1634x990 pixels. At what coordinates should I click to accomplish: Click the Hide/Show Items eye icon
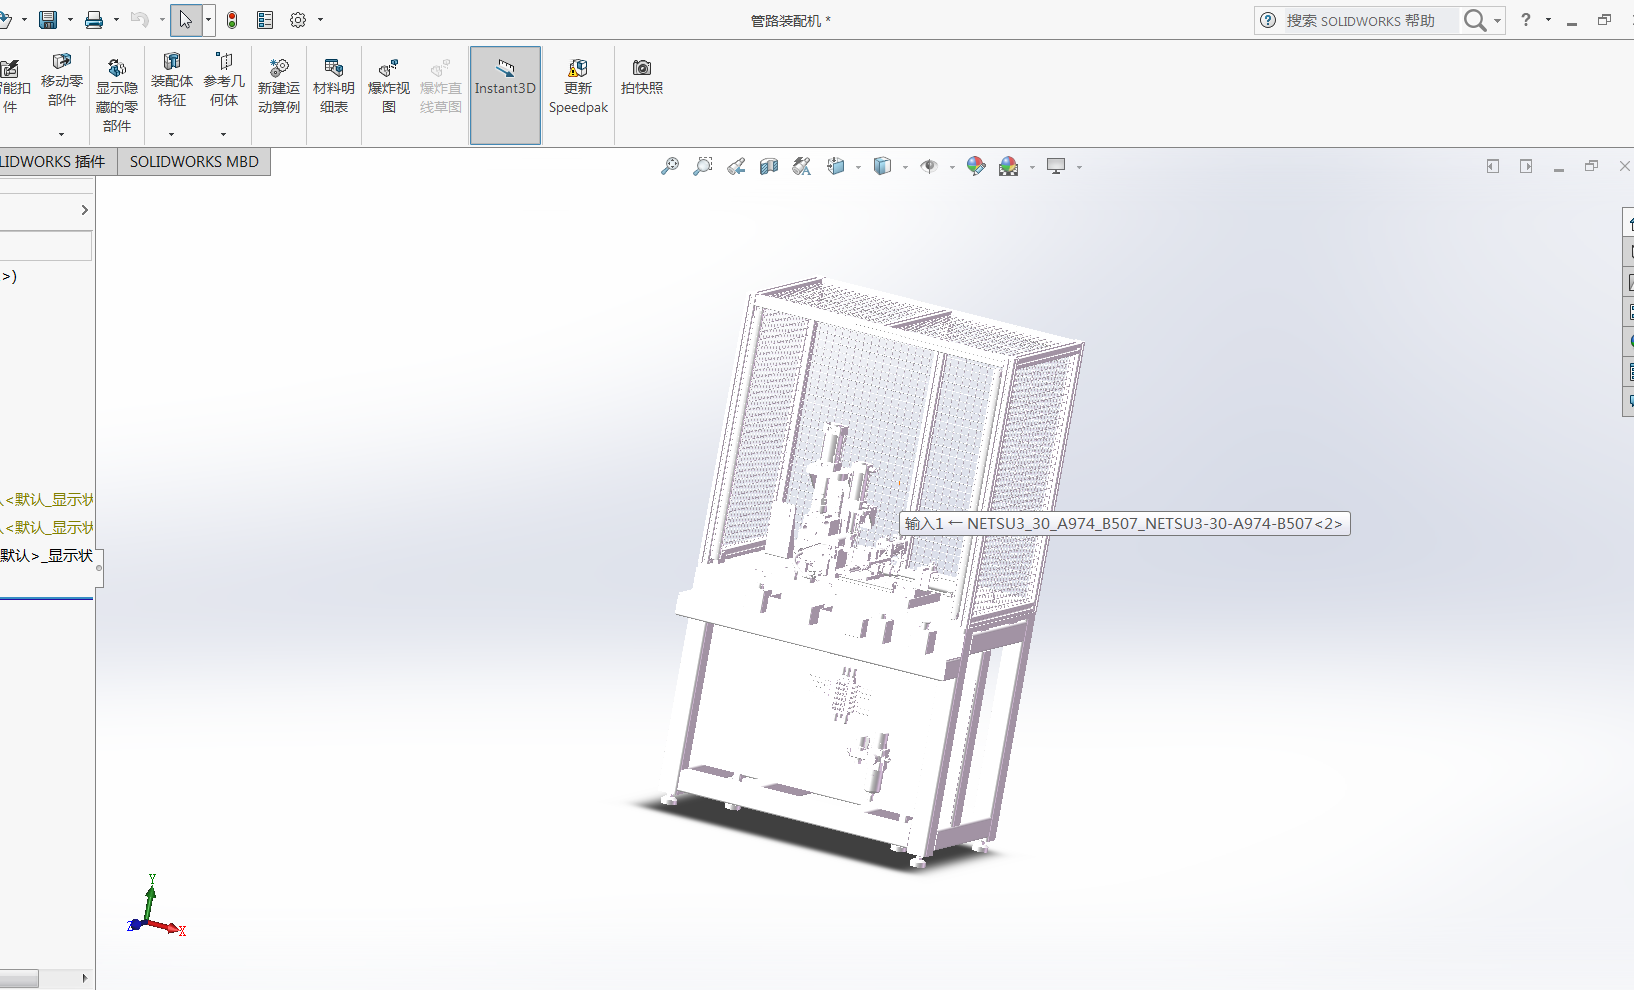tap(929, 166)
